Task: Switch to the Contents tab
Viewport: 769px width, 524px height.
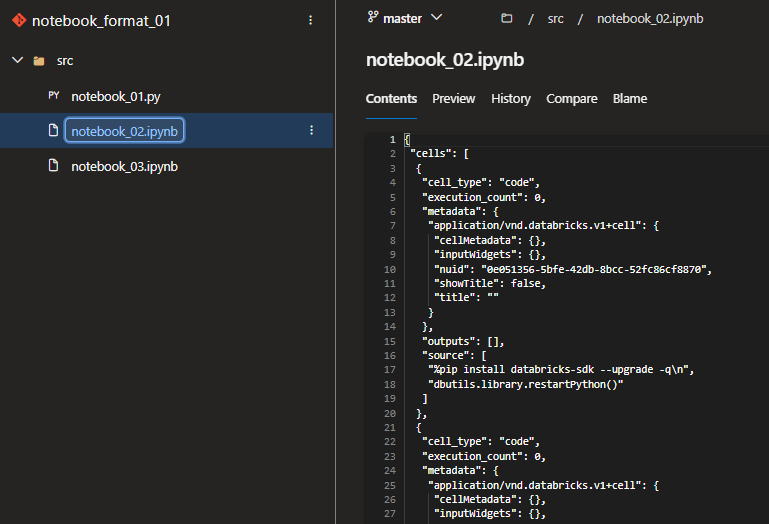Action: coord(391,99)
